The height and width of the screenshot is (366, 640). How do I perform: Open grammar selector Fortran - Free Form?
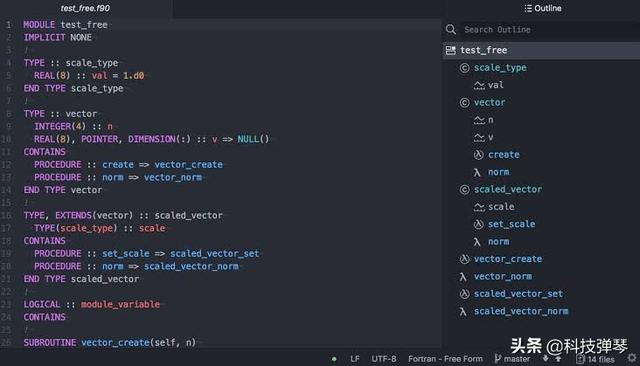coord(445,359)
